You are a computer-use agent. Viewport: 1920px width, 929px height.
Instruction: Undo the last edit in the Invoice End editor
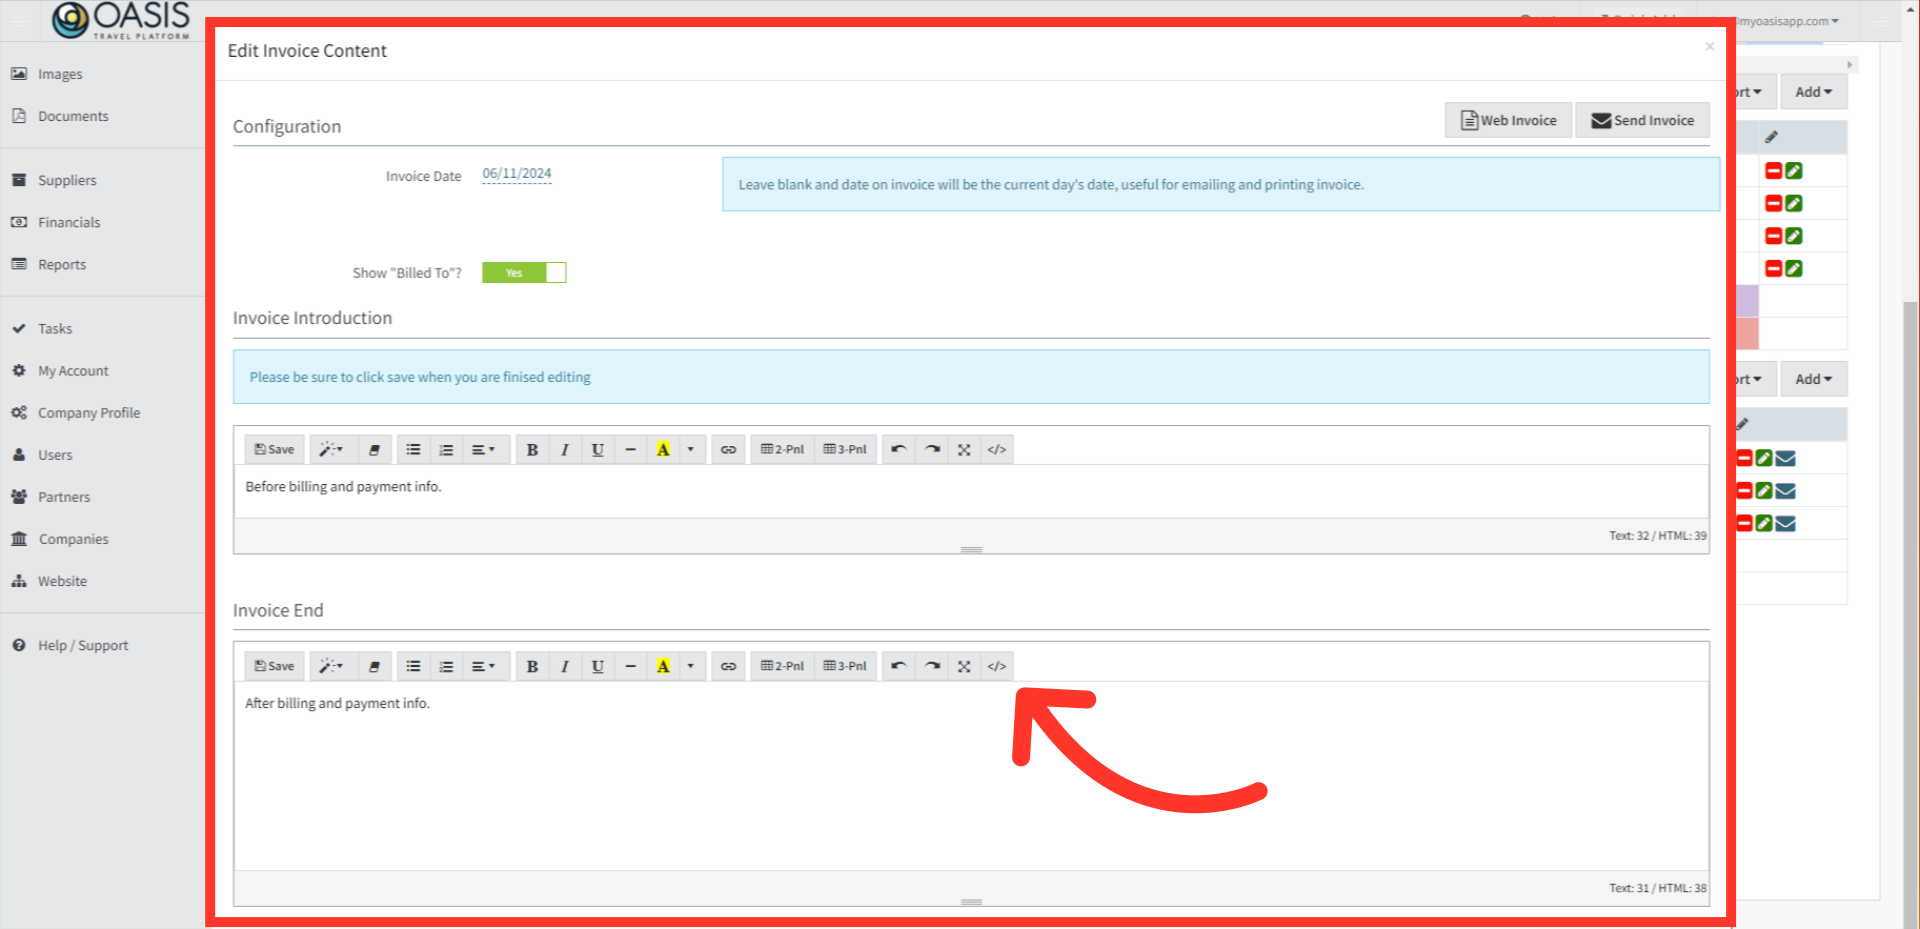point(897,665)
